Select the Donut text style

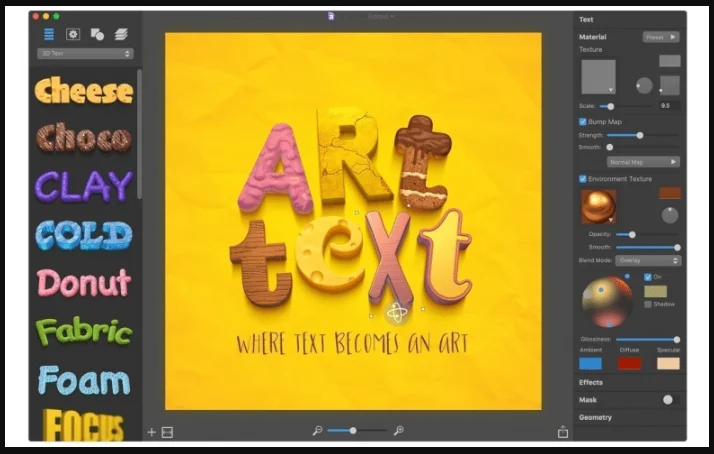pyautogui.click(x=84, y=283)
